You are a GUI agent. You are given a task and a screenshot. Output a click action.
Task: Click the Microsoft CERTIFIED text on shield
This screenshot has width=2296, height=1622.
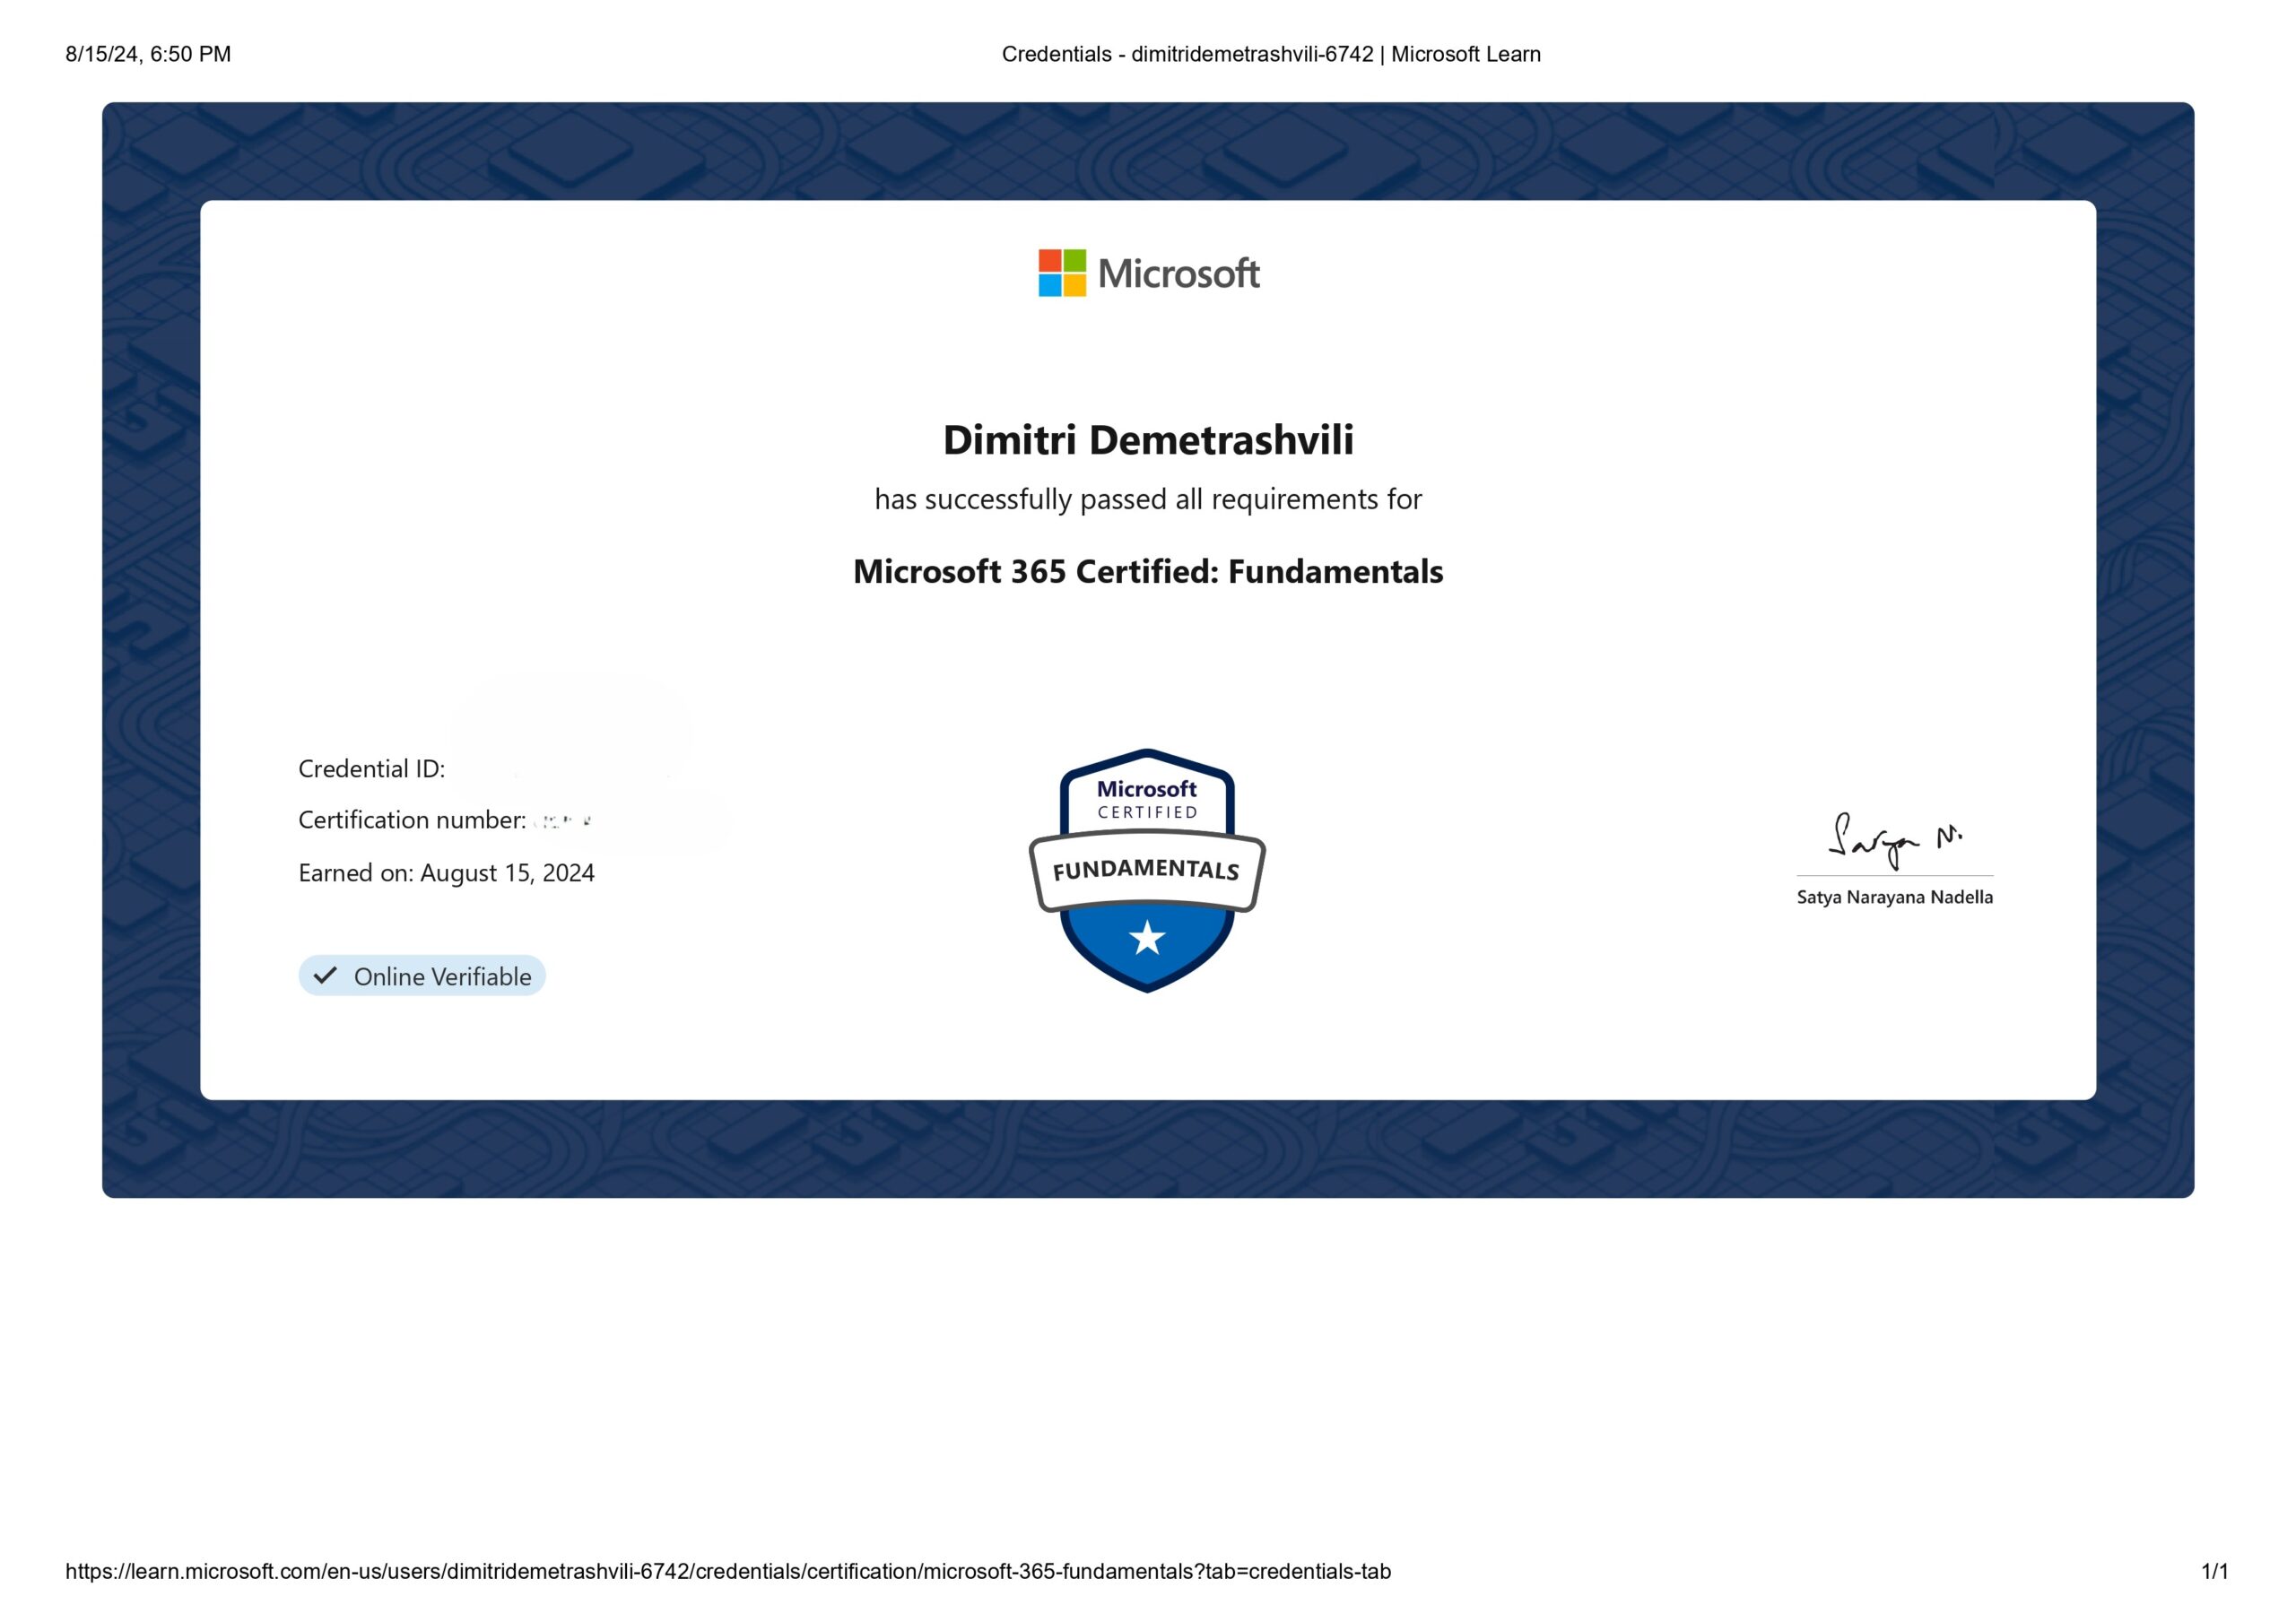[x=1146, y=800]
